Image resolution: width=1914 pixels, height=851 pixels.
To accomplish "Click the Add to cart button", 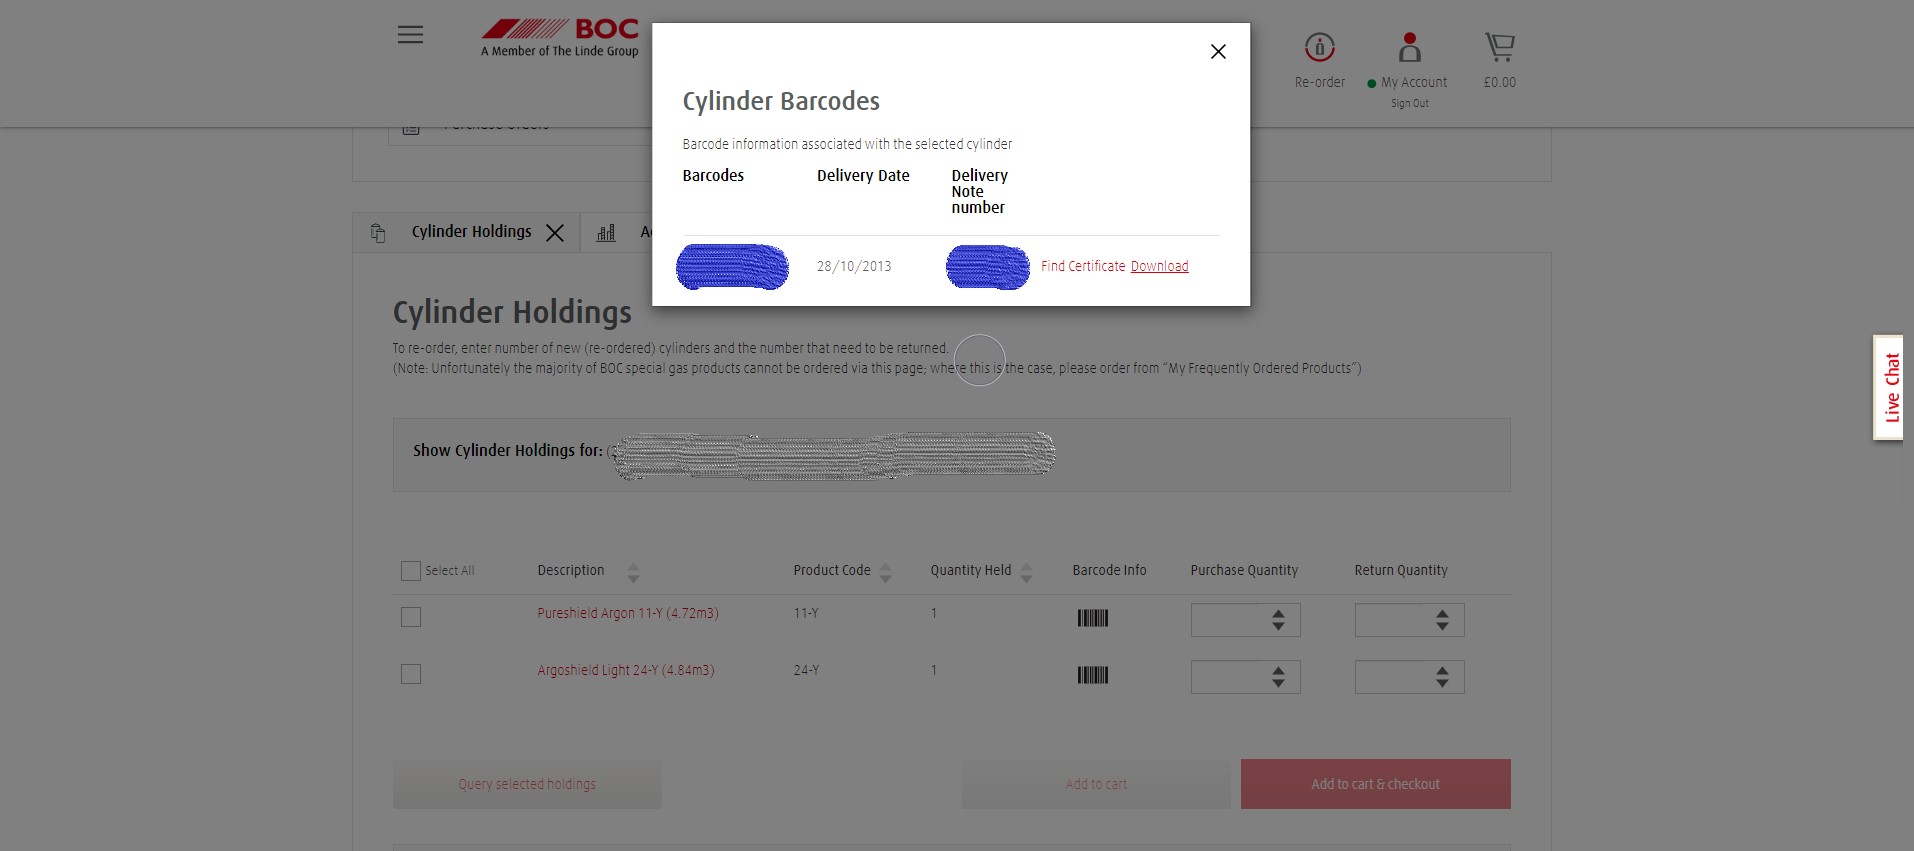I will click(1096, 784).
